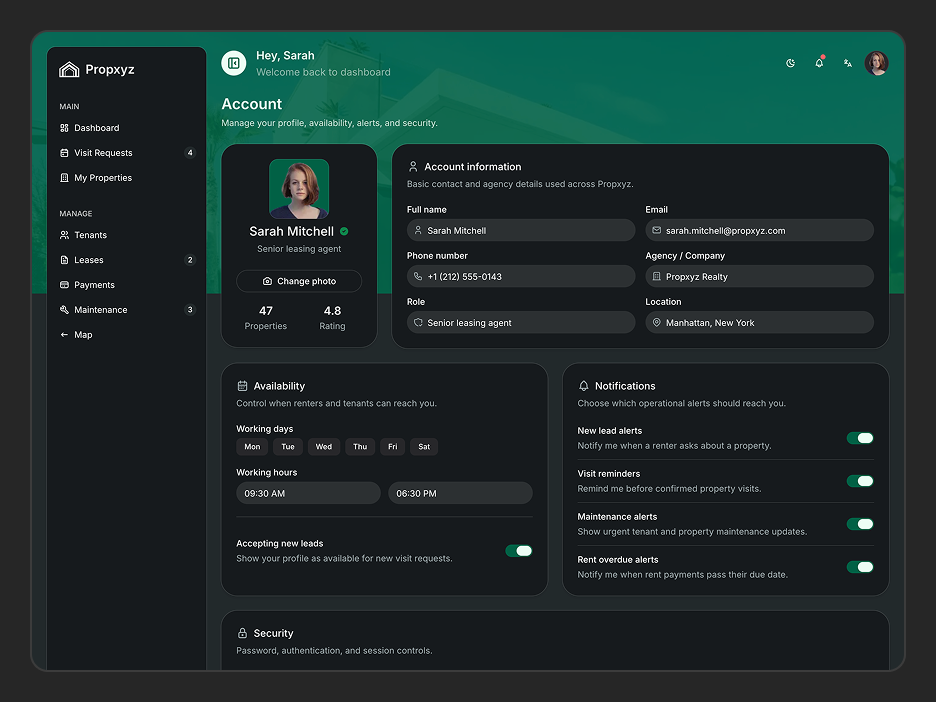Go to My Properties
This screenshot has height=702, width=936.
[x=127, y=177]
